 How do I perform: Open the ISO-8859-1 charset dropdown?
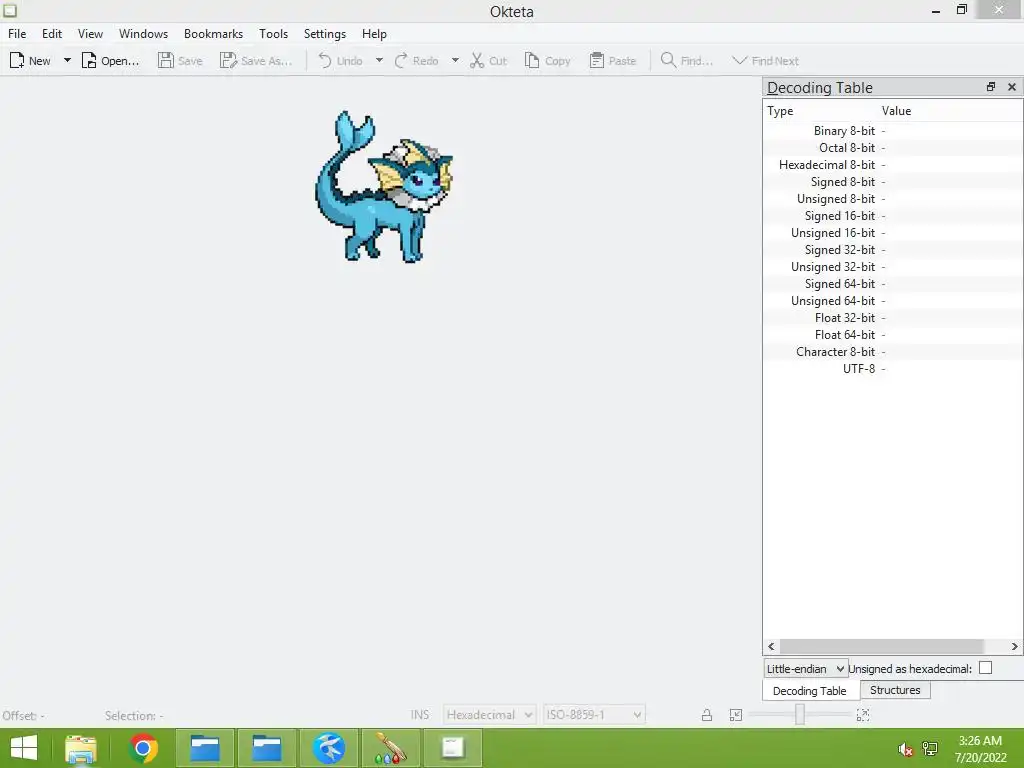click(x=594, y=714)
